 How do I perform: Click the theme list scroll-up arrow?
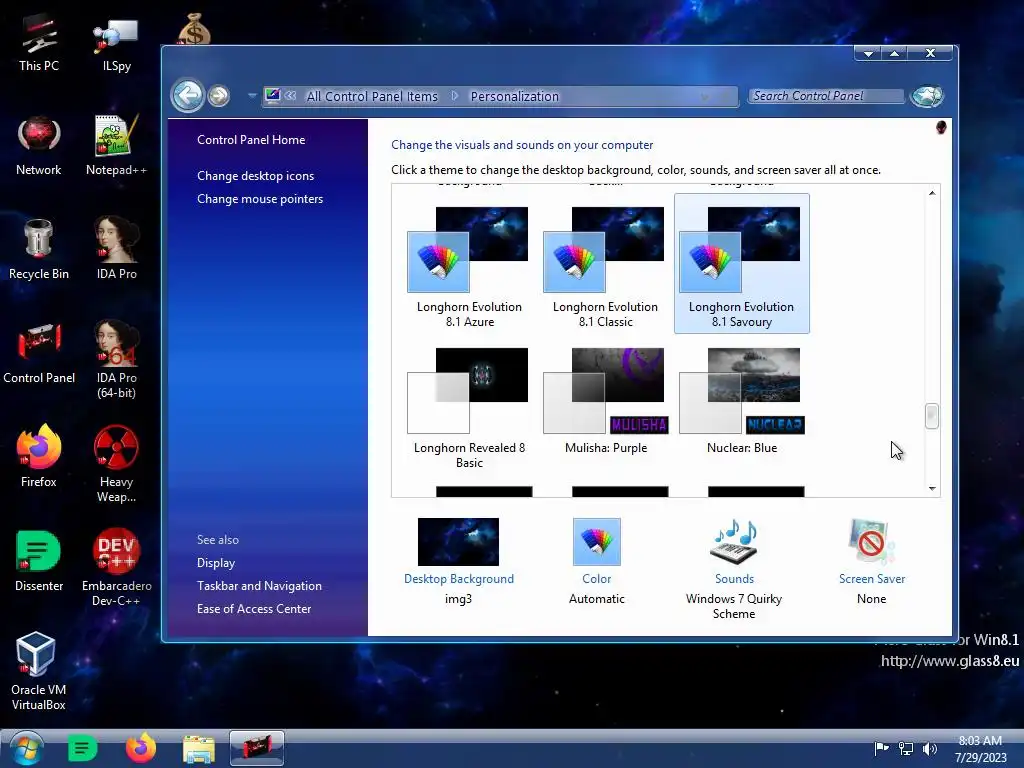[x=932, y=193]
